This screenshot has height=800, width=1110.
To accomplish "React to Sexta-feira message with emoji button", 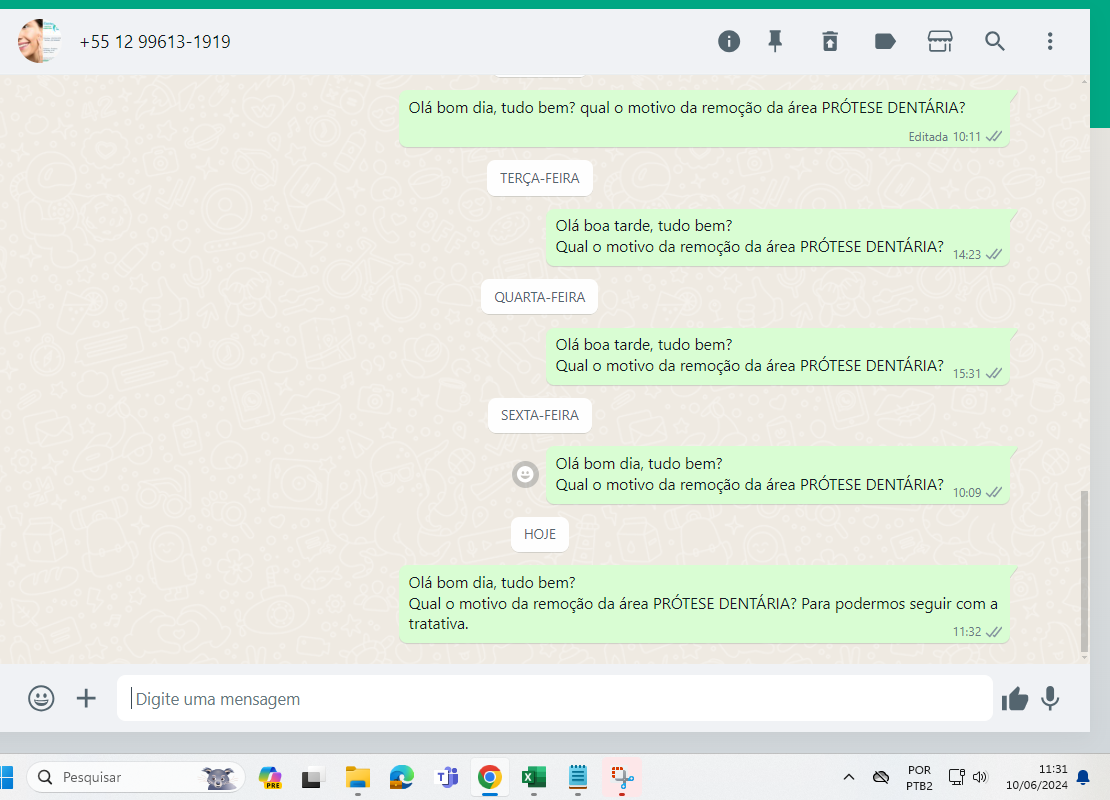I will [x=525, y=474].
